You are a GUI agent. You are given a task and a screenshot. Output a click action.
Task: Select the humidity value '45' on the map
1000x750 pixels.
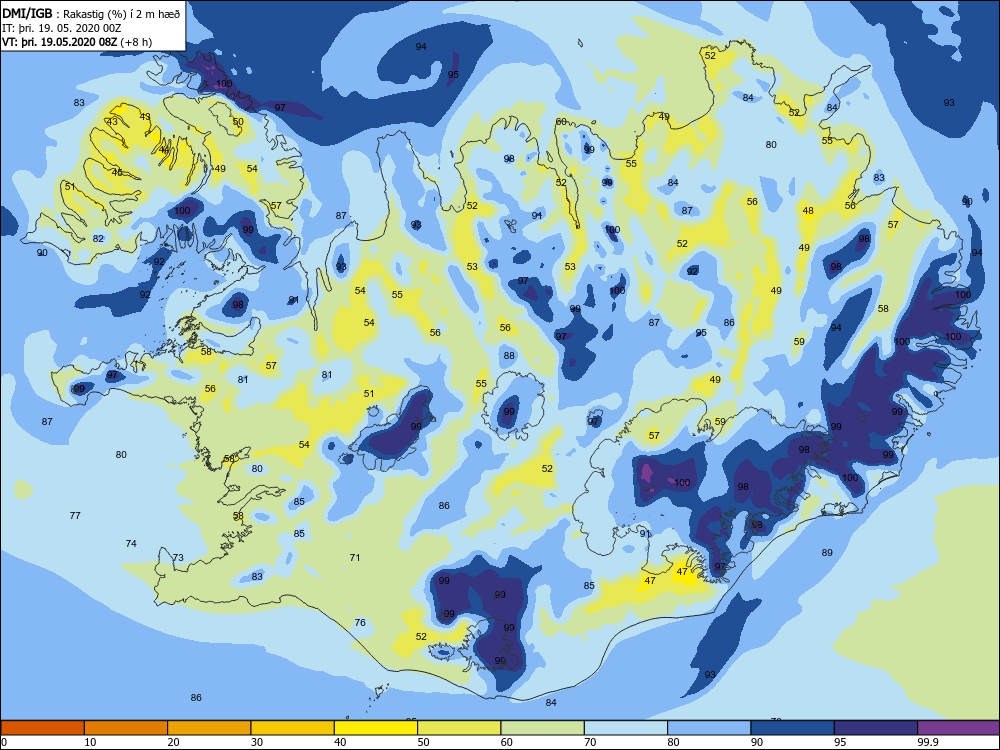click(x=117, y=172)
